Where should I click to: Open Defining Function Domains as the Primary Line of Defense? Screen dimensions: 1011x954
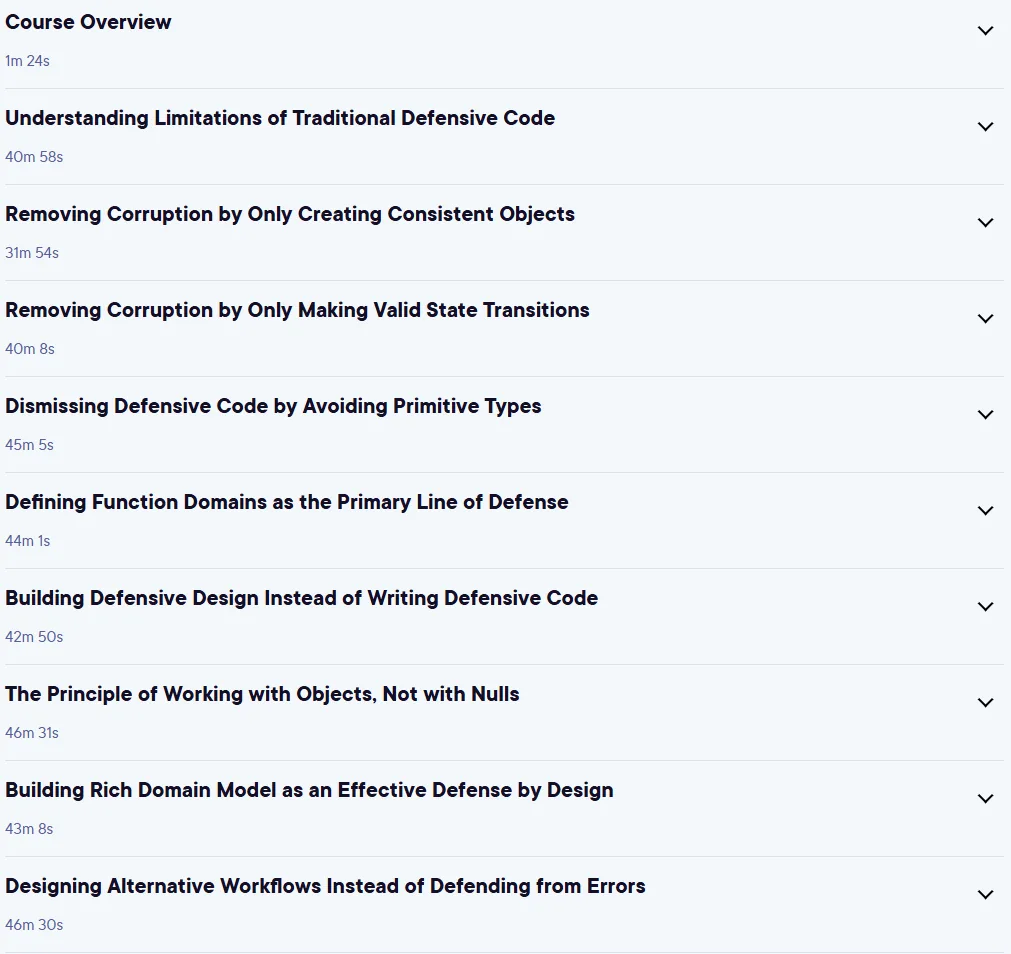click(x=287, y=502)
